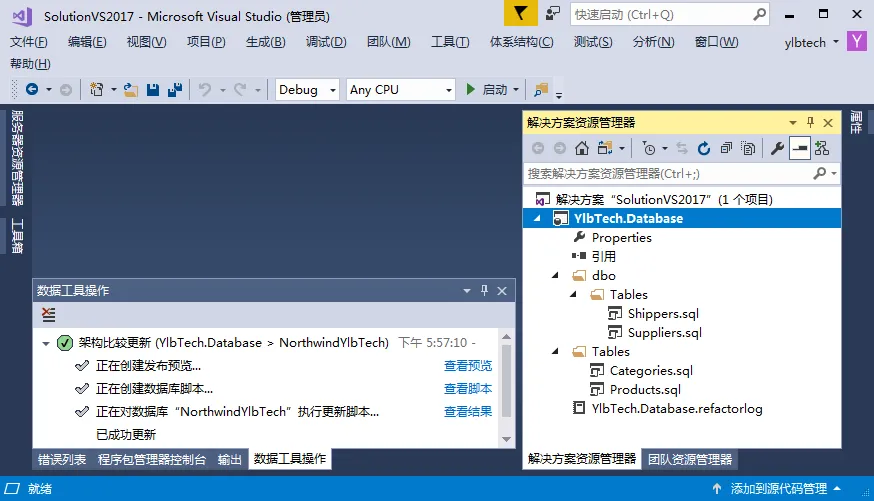The height and width of the screenshot is (501, 874).
Task: Switch to the 错误列表 tab
Action: (62, 459)
